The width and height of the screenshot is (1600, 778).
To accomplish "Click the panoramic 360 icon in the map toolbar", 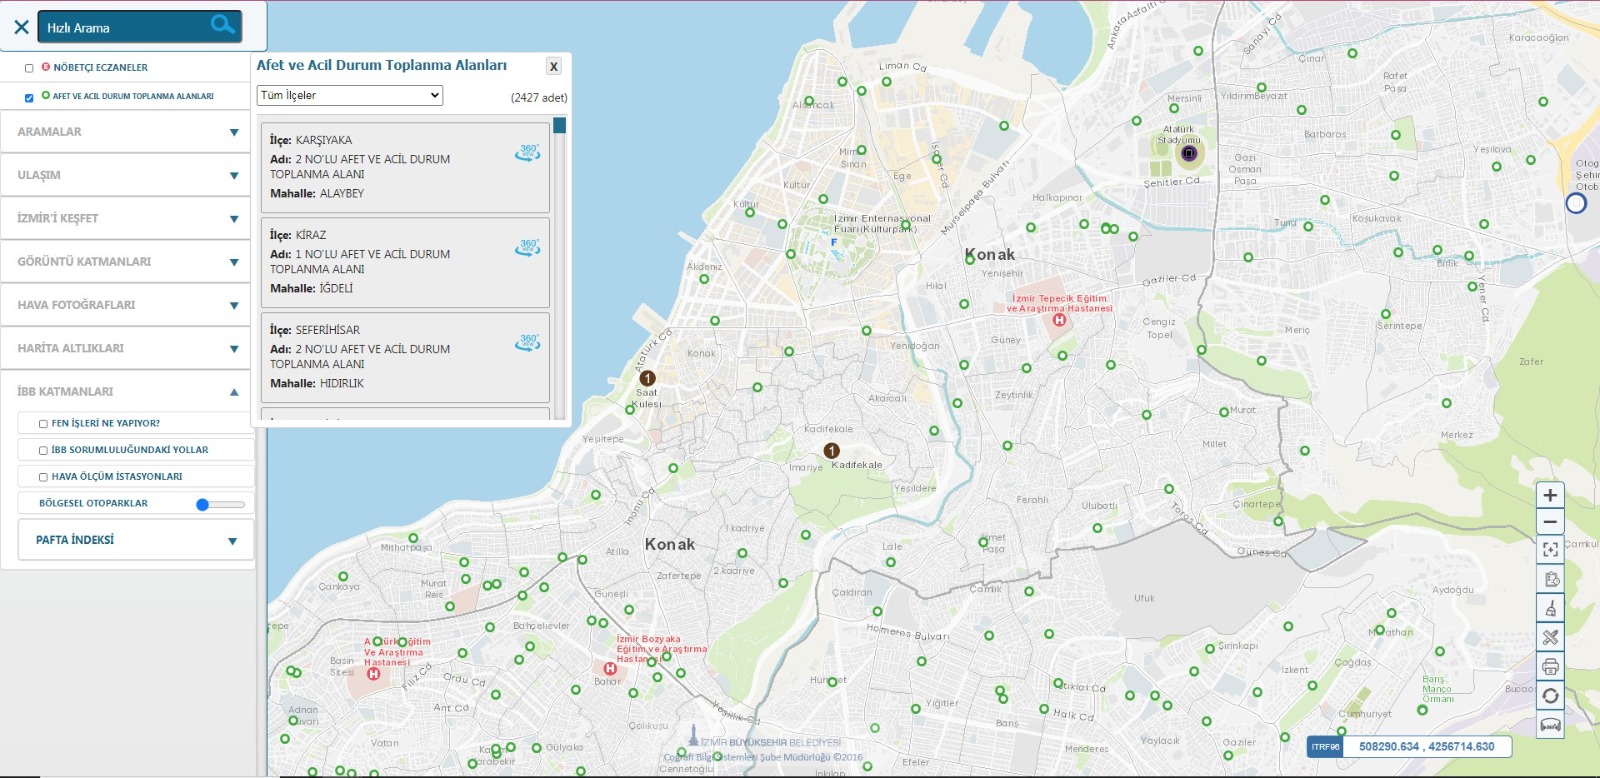I will (1550, 725).
